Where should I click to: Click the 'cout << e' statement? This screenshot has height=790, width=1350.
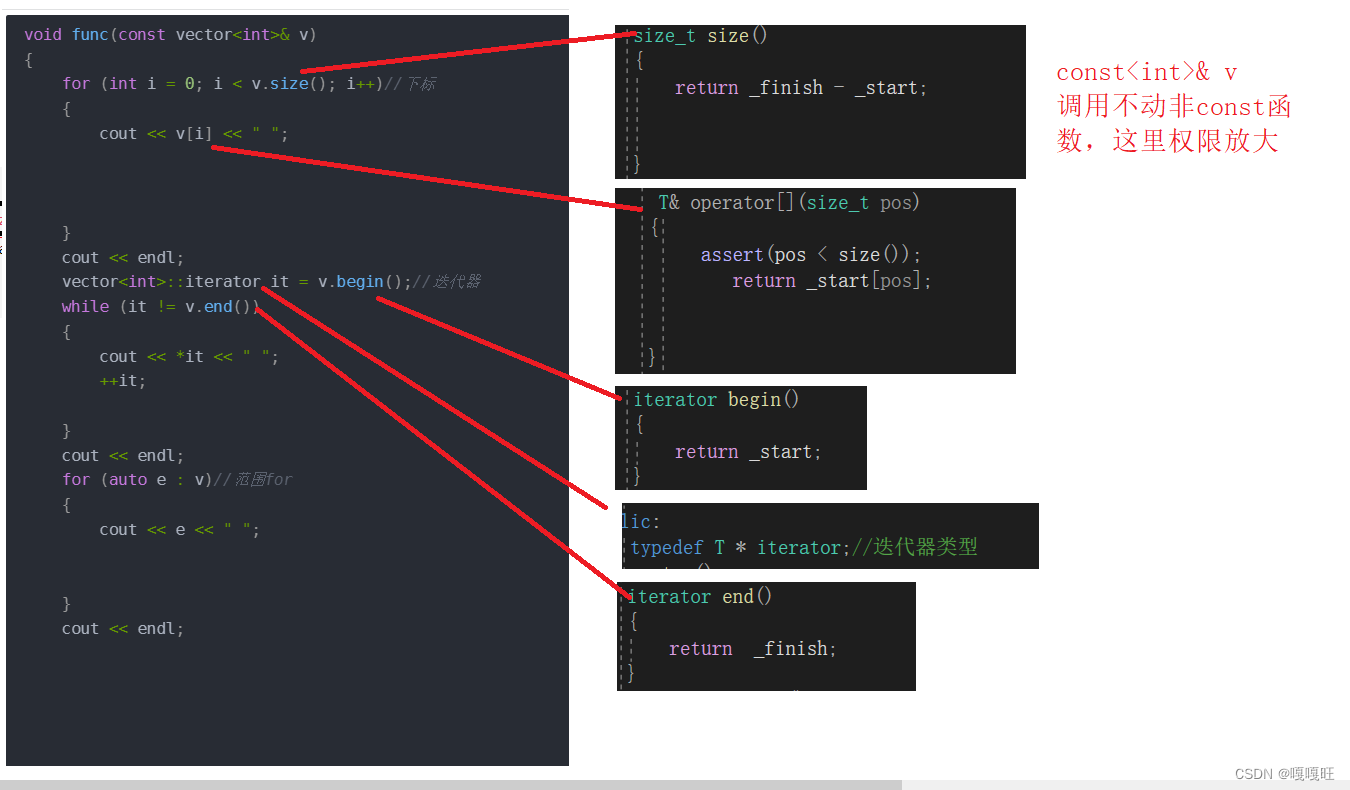179,530
